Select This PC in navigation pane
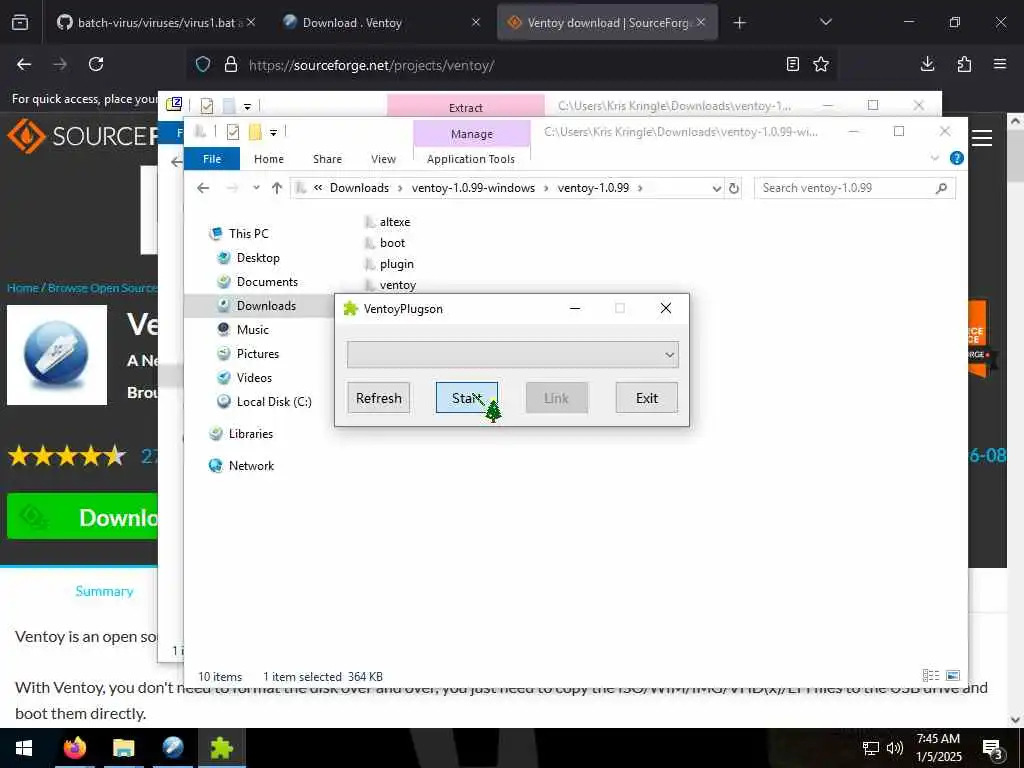 click(248, 233)
